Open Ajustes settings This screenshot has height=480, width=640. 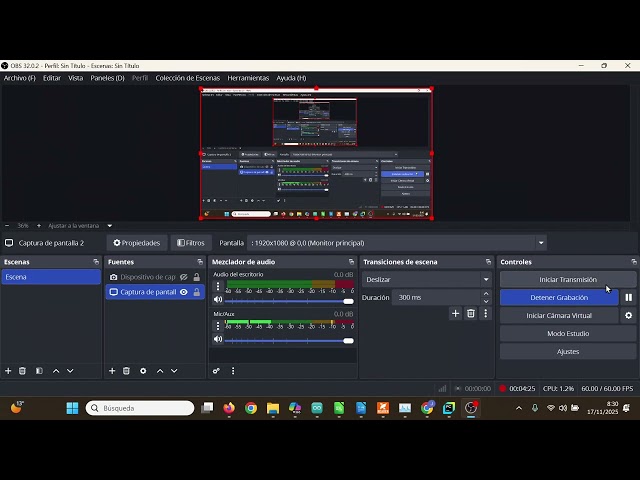click(568, 351)
